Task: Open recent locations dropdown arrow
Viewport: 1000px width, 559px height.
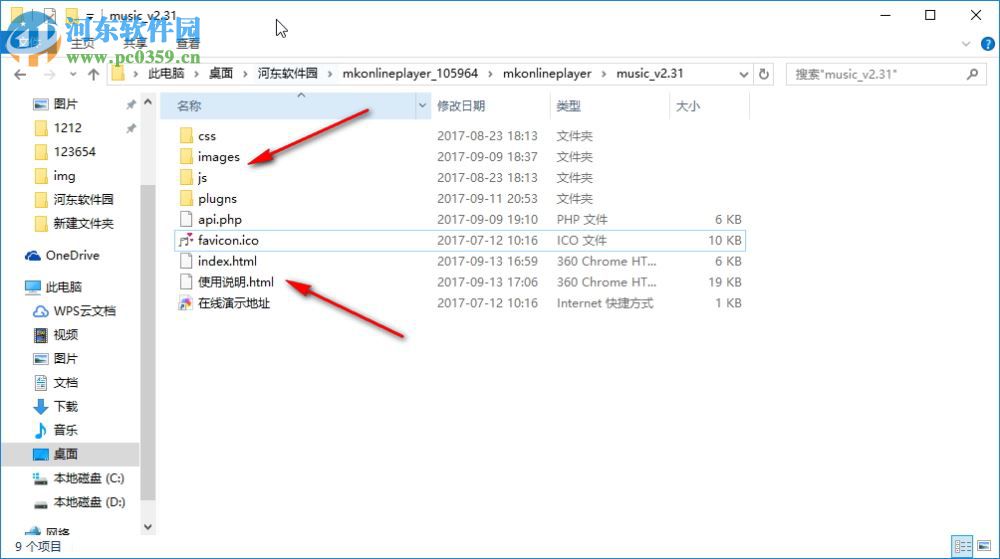Action: tap(73, 75)
